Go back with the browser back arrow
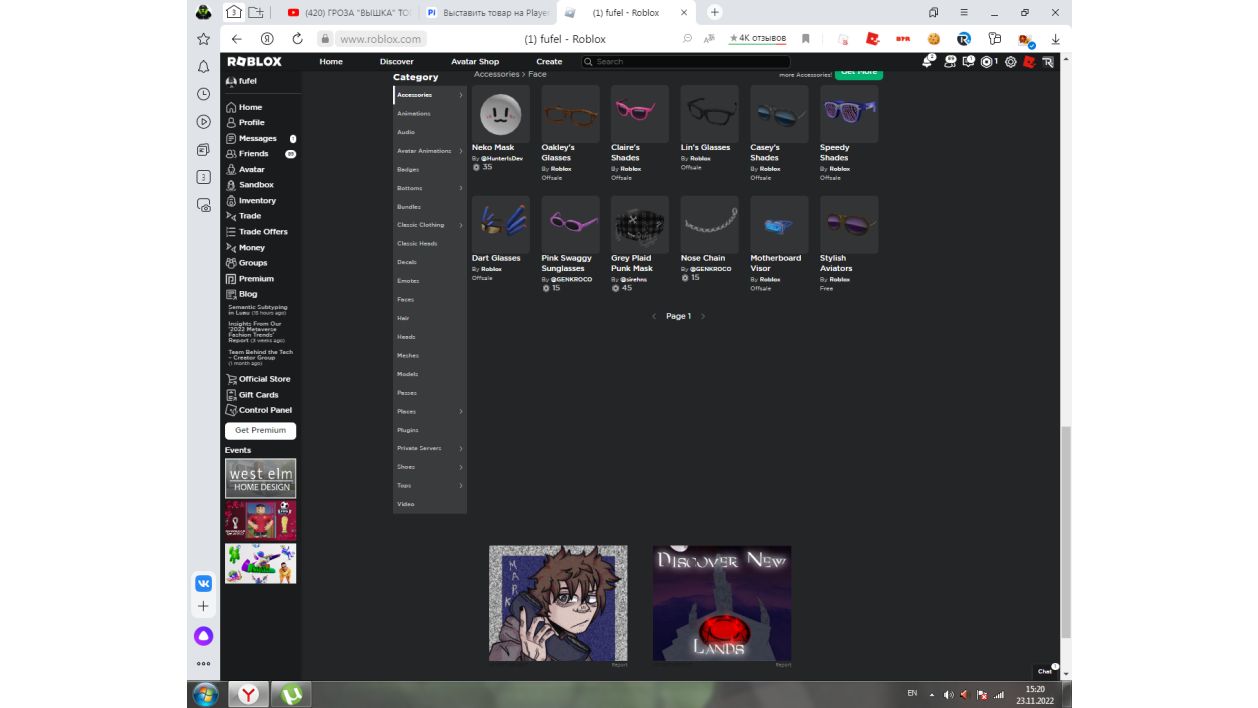Viewport: 1258px width, 708px height. (237, 39)
